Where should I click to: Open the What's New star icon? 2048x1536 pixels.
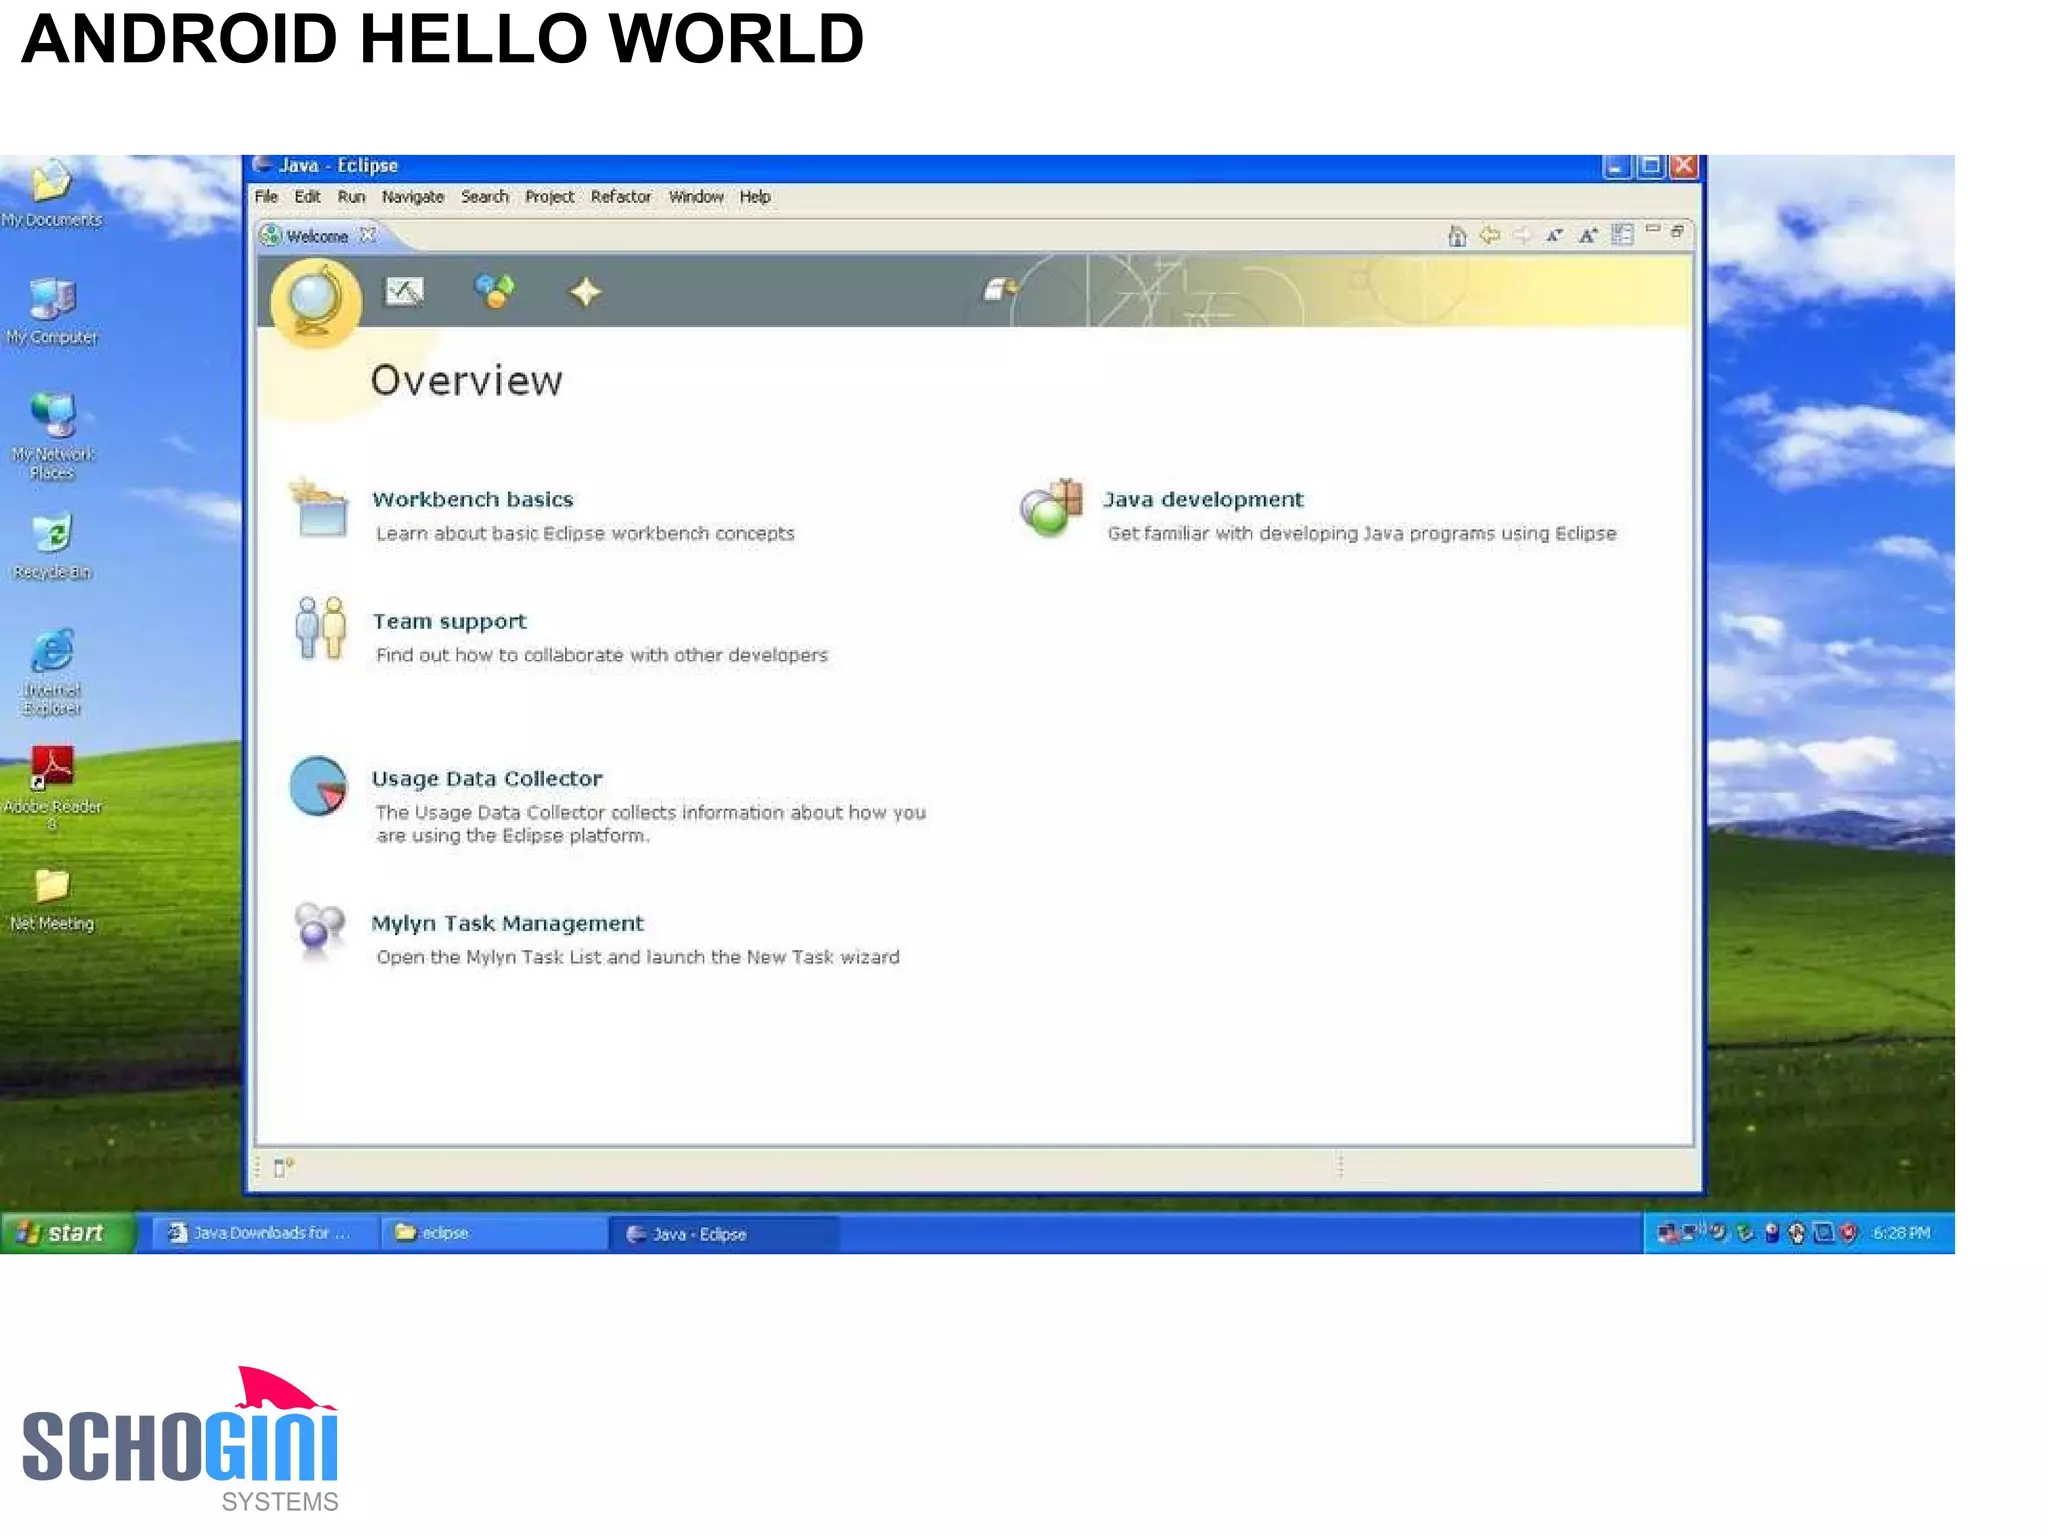(x=585, y=292)
